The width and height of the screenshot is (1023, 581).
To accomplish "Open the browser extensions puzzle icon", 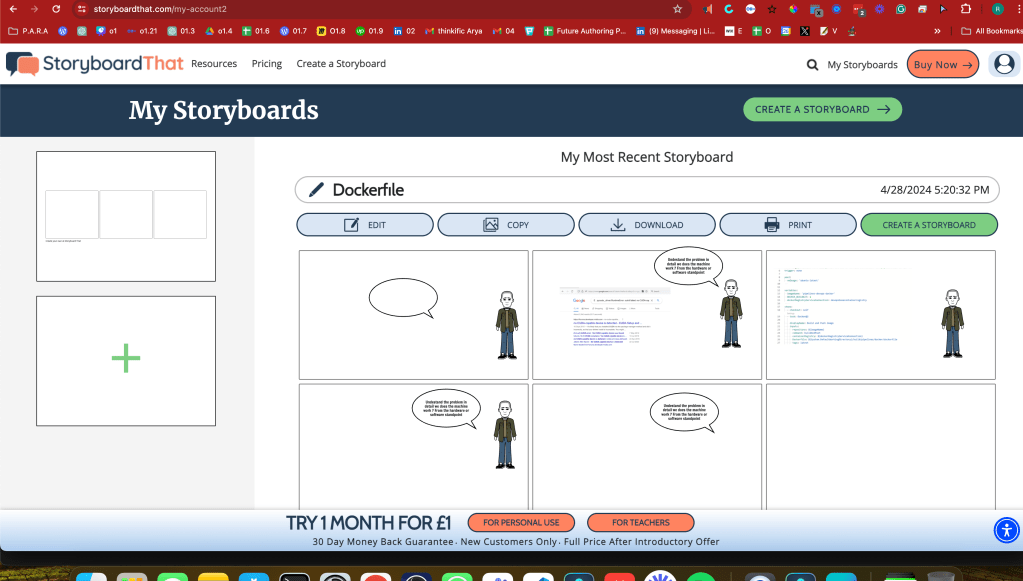I will [966, 9].
